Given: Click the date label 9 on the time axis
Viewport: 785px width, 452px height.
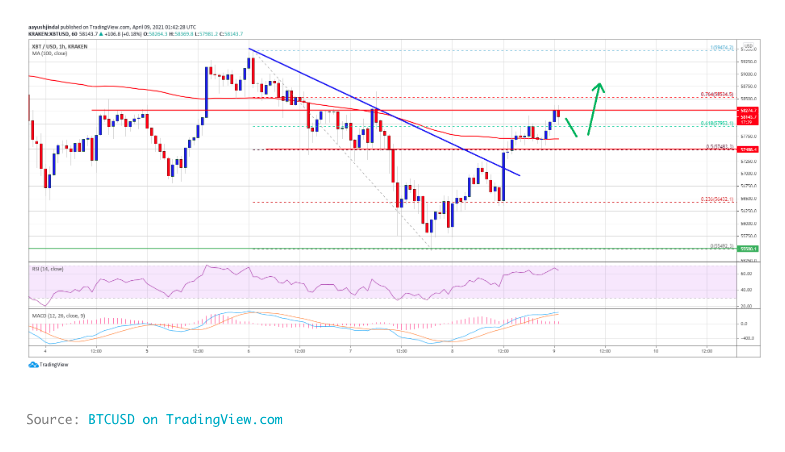Looking at the screenshot, I should [x=554, y=351].
